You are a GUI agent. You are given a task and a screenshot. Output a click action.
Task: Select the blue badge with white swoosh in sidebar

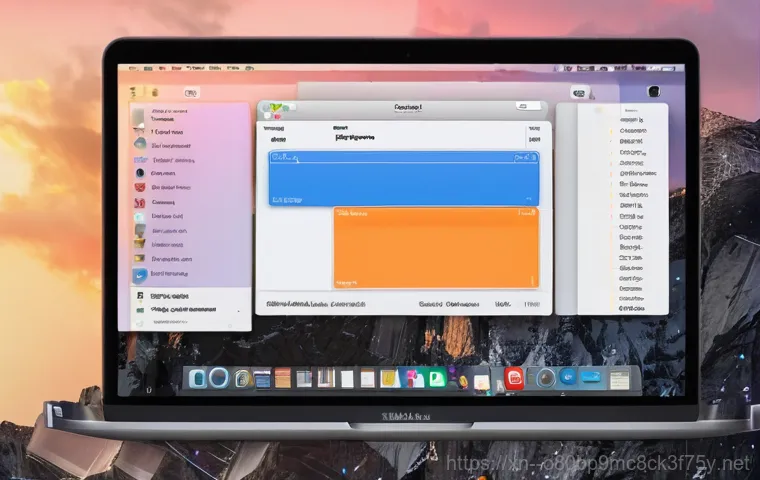click(x=140, y=275)
